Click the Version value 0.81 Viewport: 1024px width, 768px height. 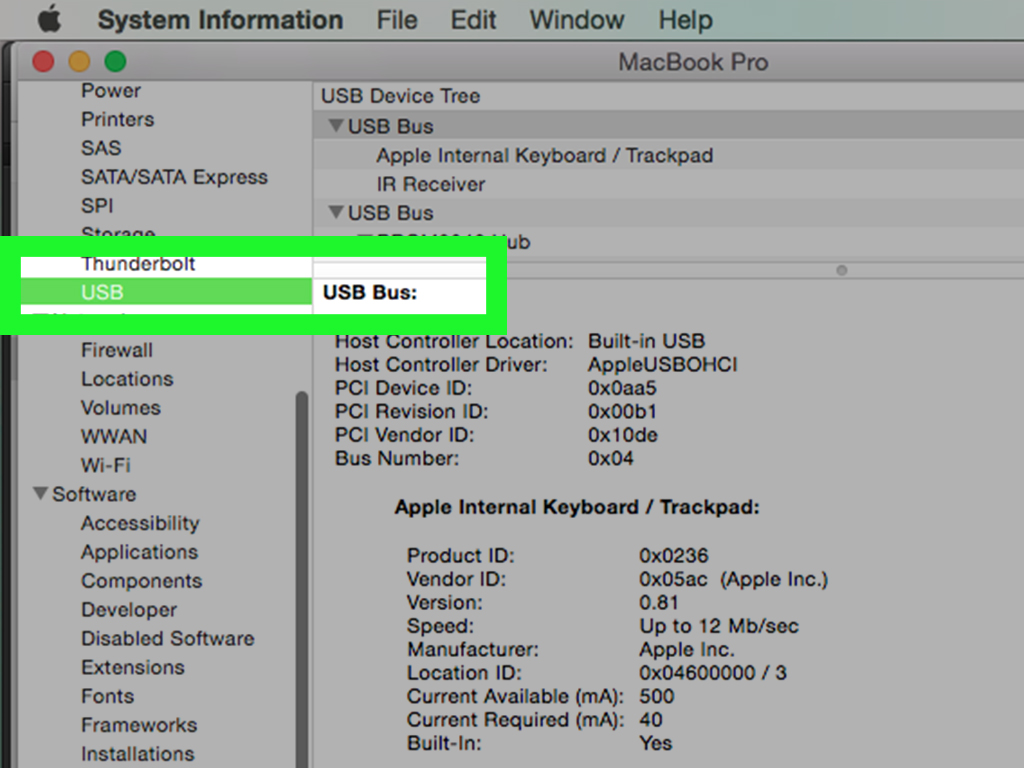(658, 603)
